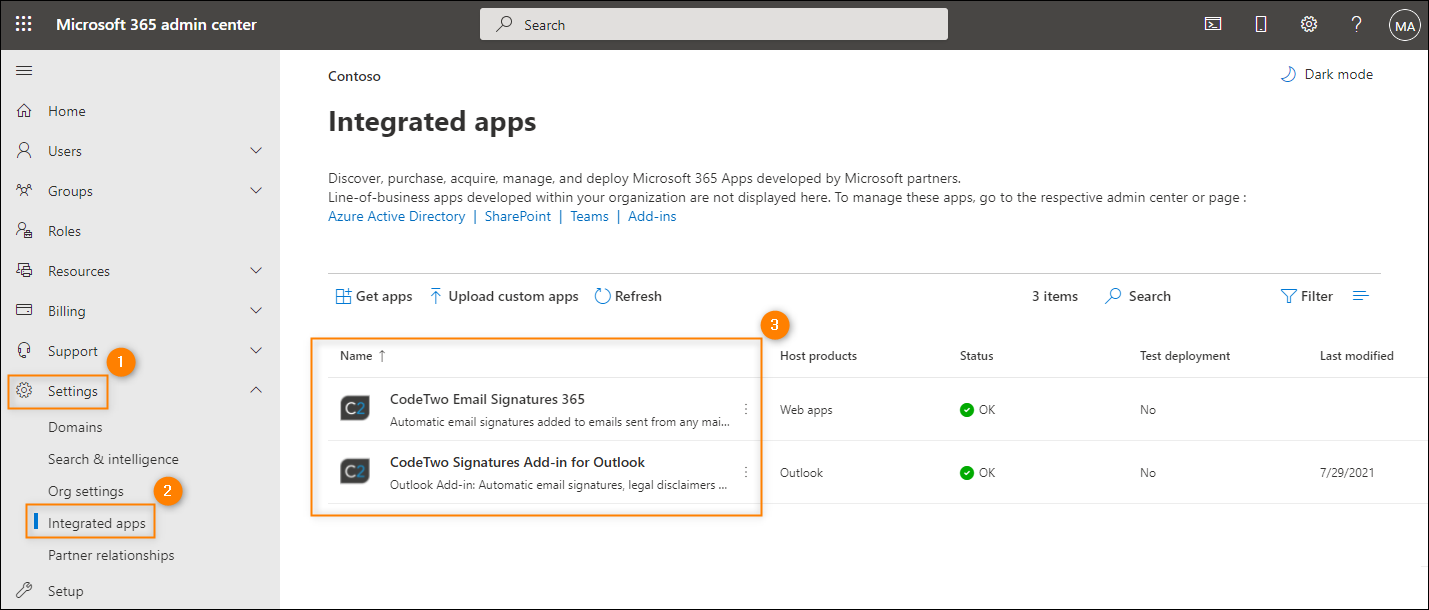Open the admin center settings gear
The height and width of the screenshot is (610, 1429).
1308,23
